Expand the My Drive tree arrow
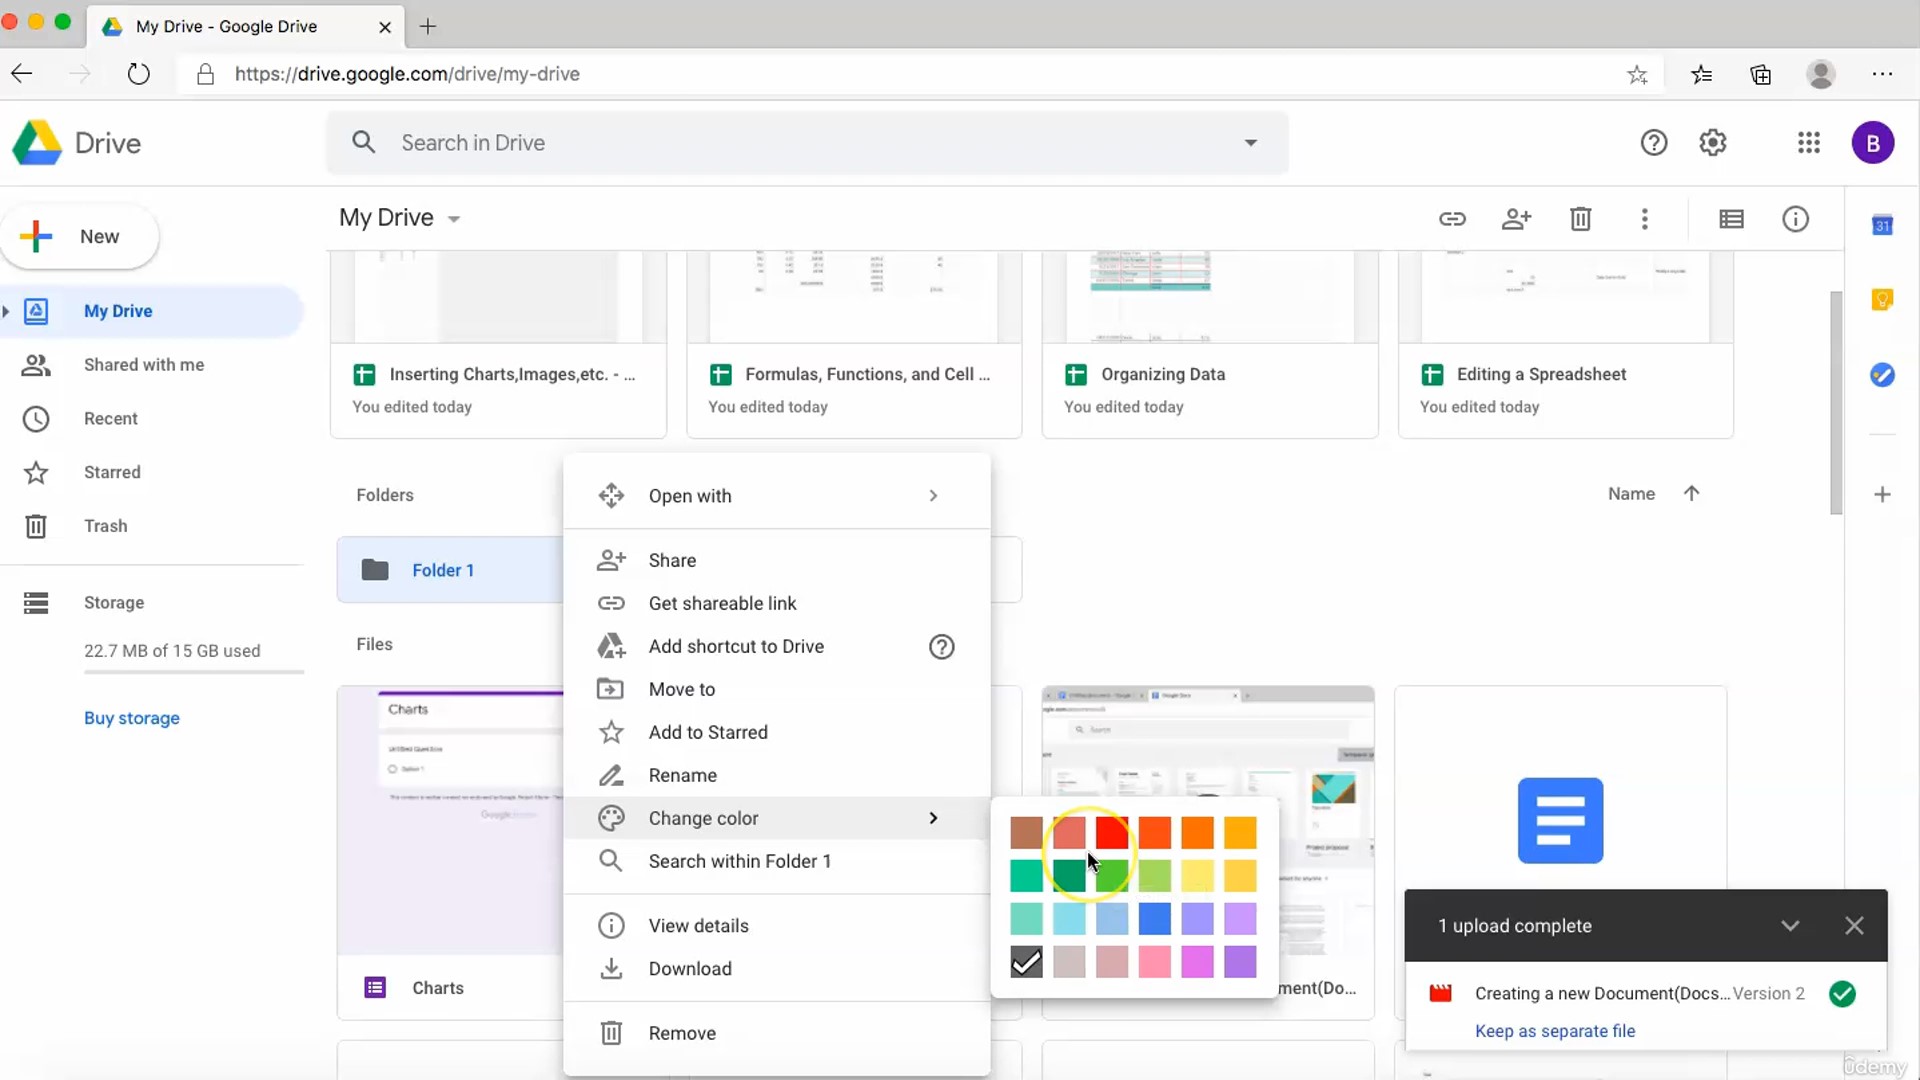1920x1080 pixels. click(x=6, y=311)
